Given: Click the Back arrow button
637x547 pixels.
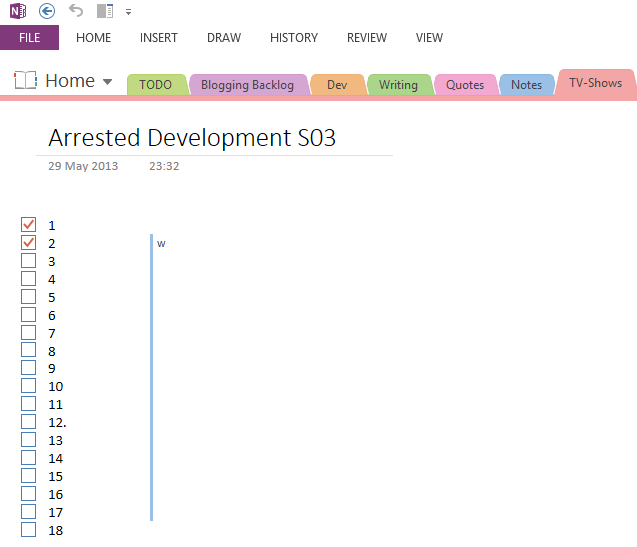Looking at the screenshot, I should point(47,11).
